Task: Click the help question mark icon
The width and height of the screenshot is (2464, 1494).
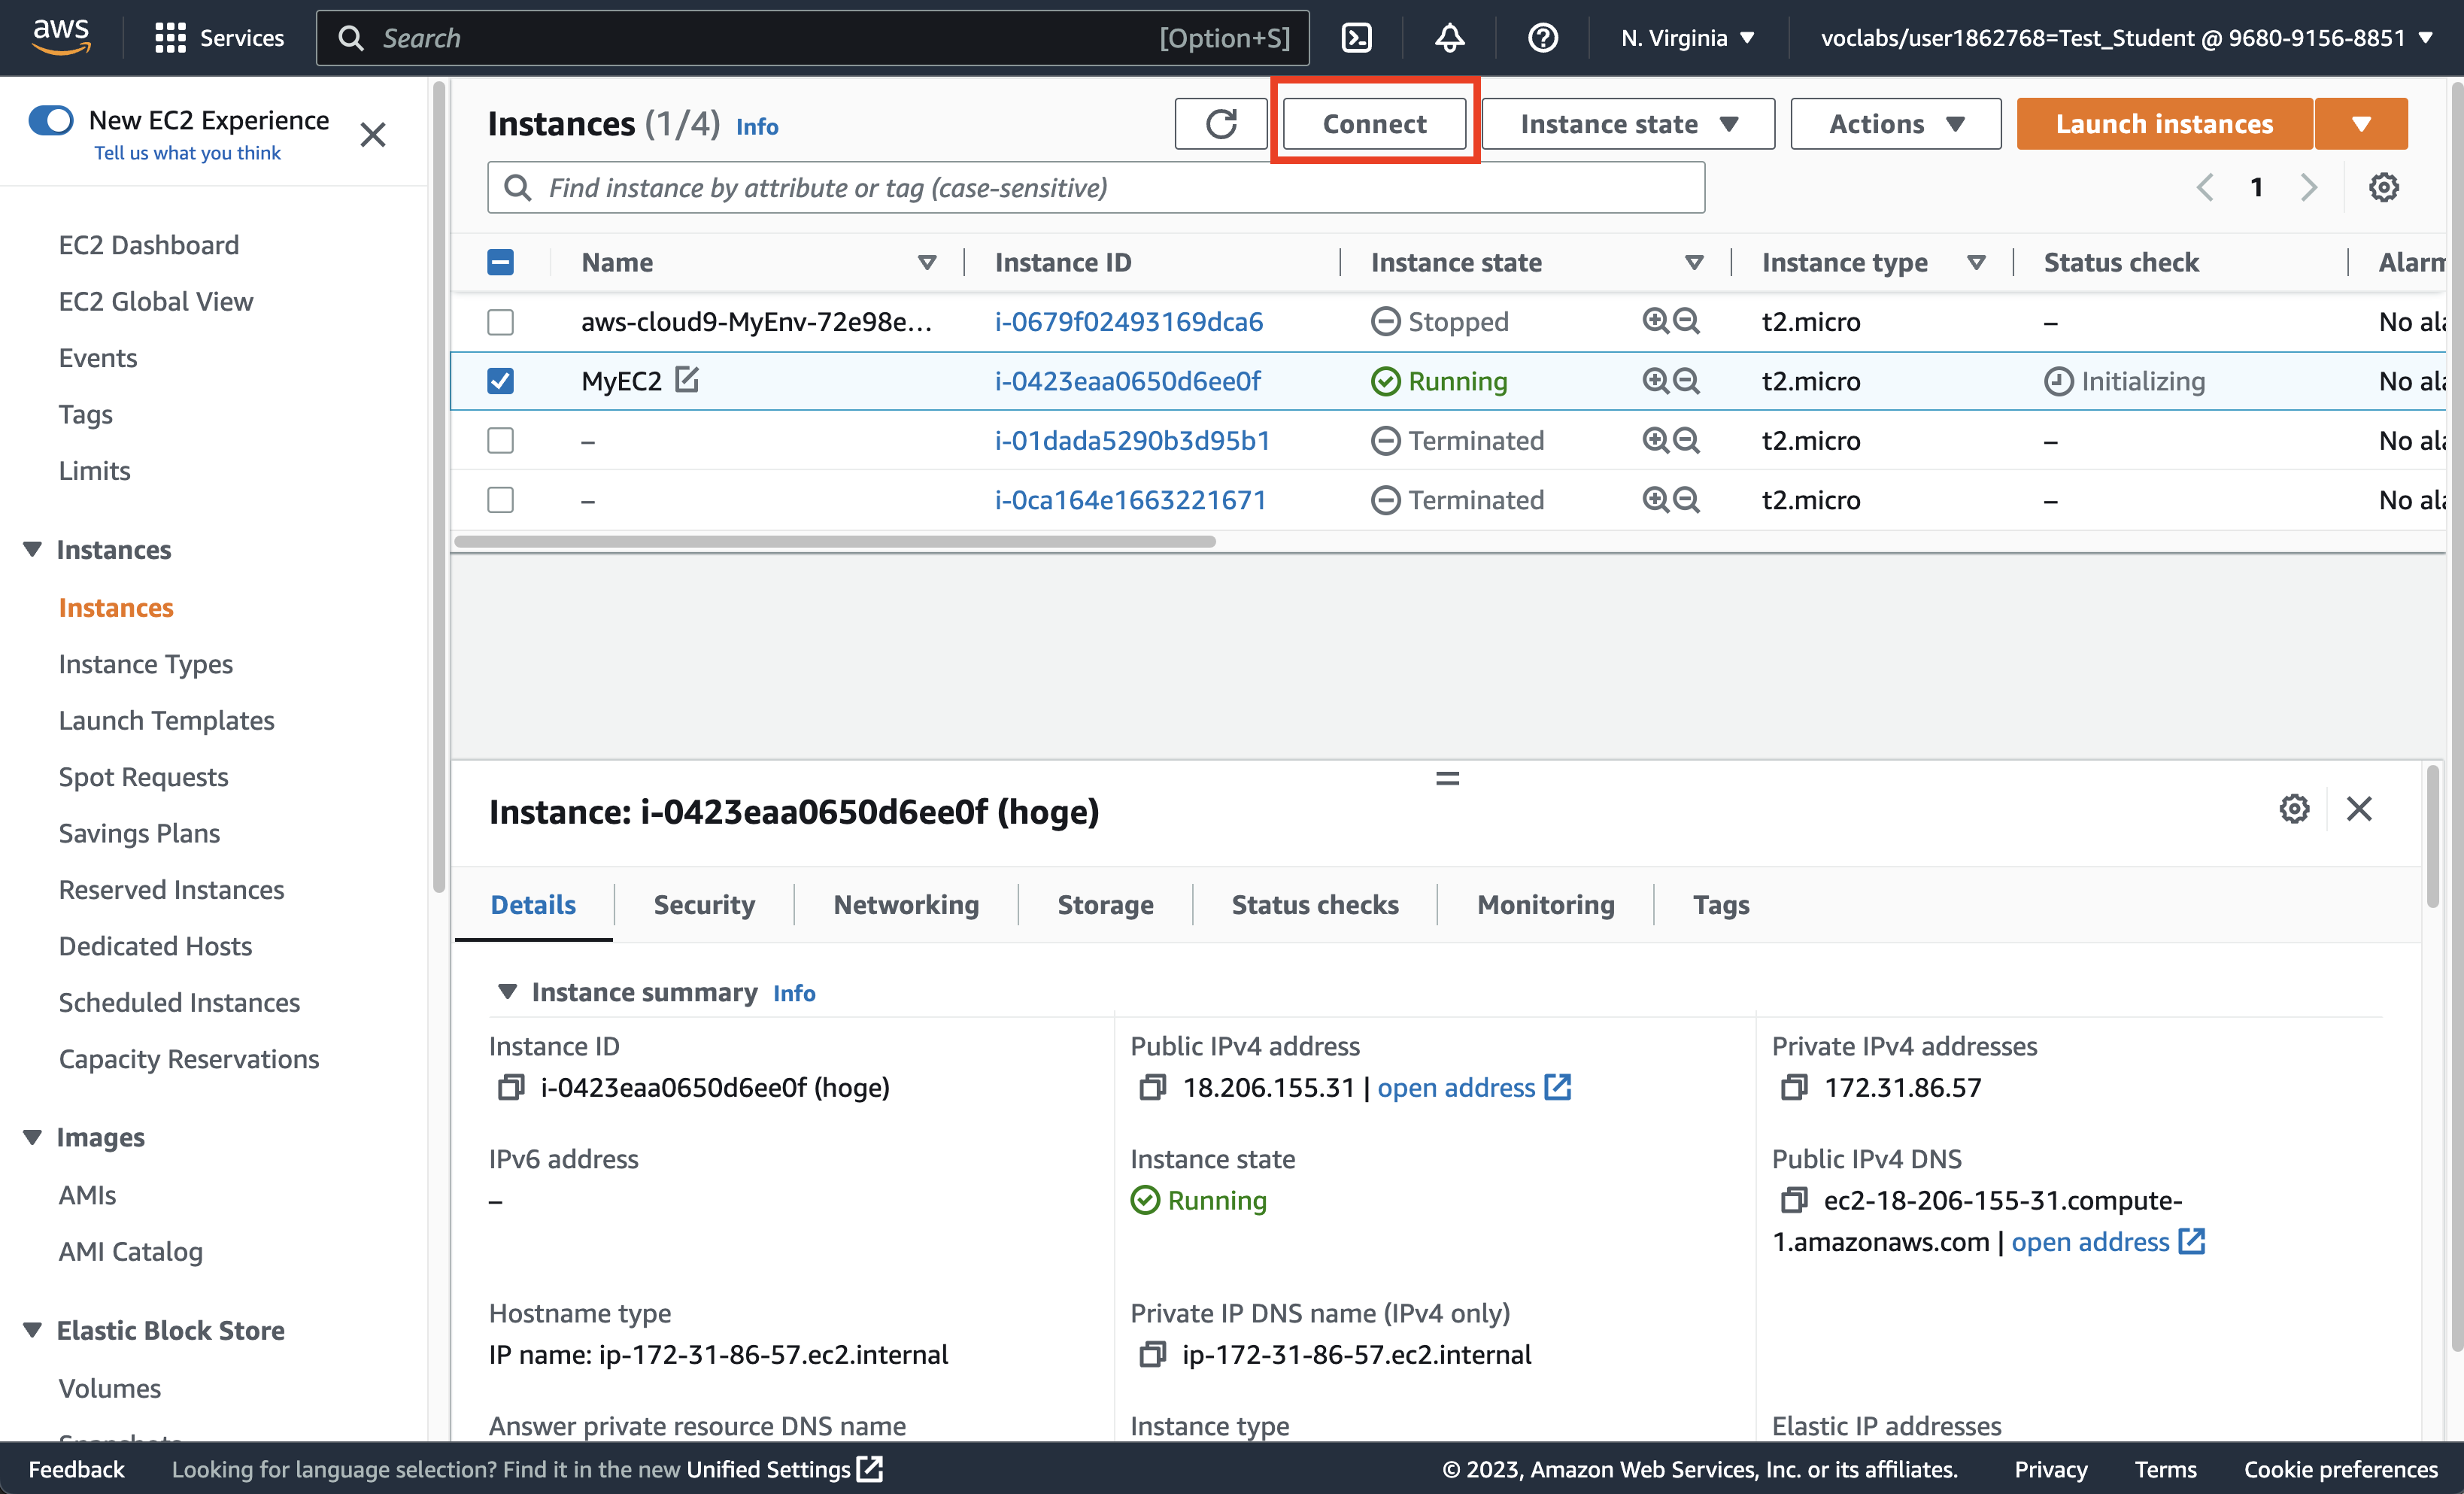Action: [1542, 38]
